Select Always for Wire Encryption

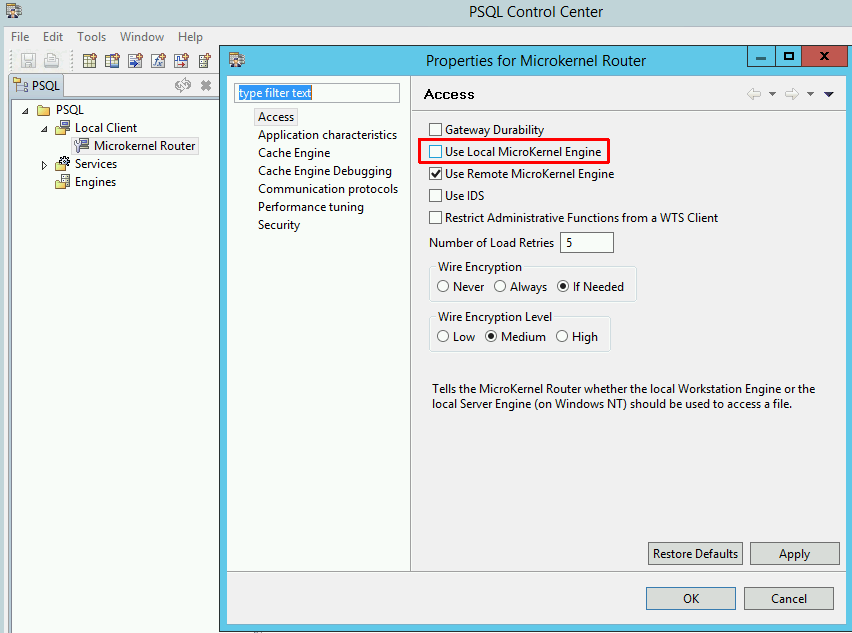pos(500,286)
